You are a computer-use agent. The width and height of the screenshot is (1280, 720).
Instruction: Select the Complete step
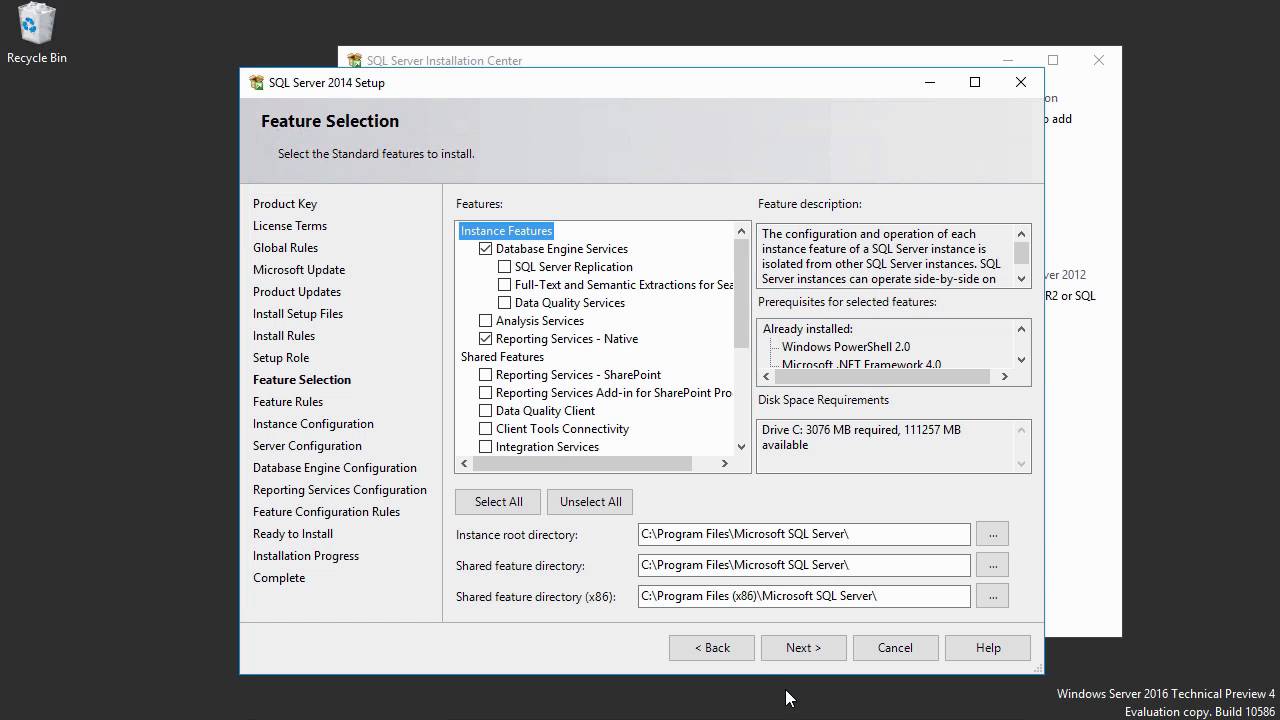point(279,578)
